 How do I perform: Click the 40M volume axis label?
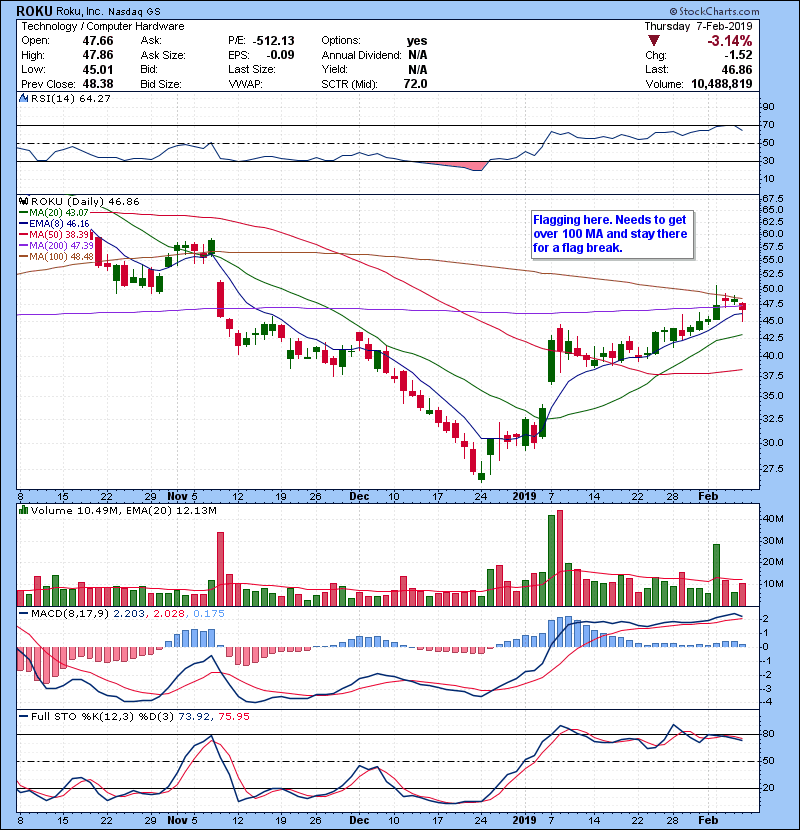pos(773,519)
